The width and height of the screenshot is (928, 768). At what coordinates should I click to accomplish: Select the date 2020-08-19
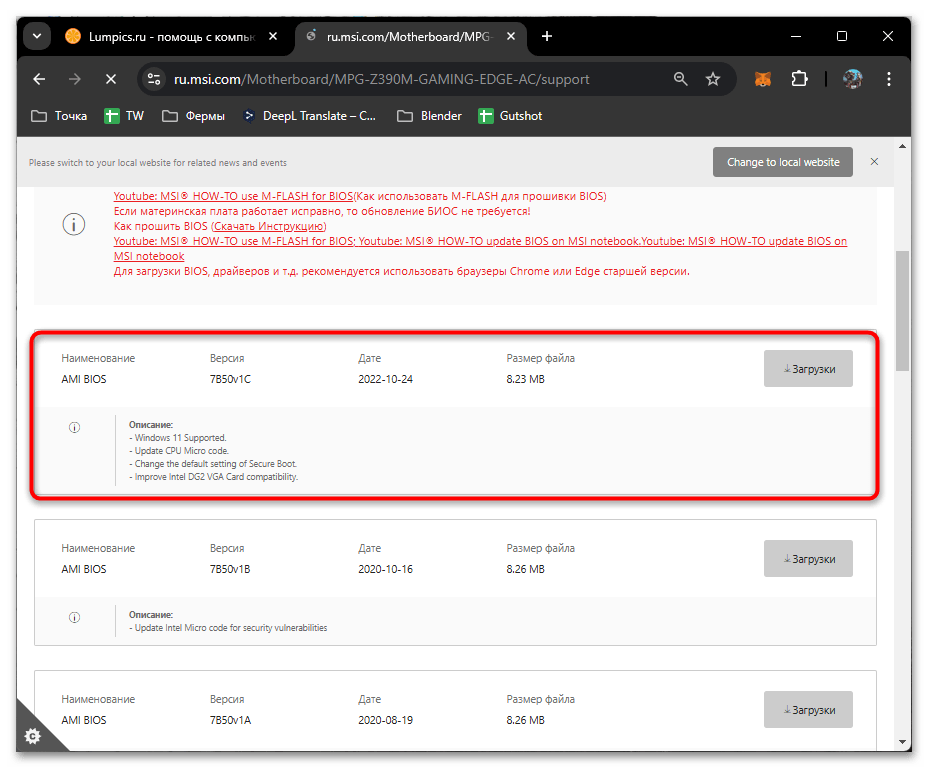tap(385, 720)
